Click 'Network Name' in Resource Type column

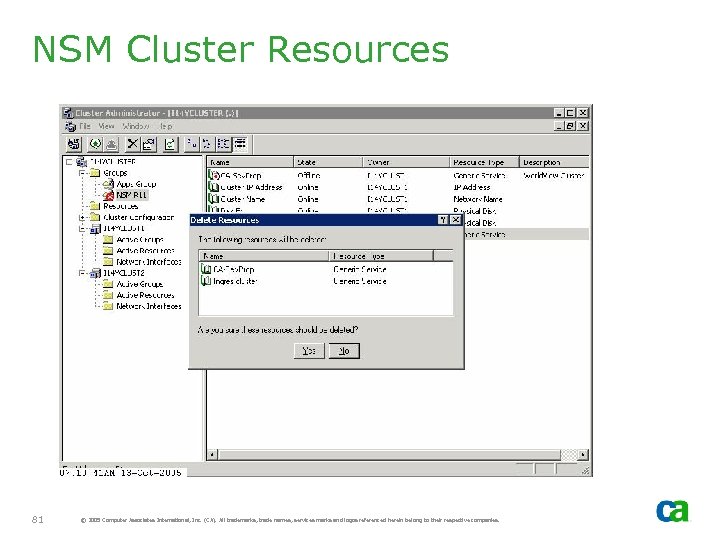point(478,199)
